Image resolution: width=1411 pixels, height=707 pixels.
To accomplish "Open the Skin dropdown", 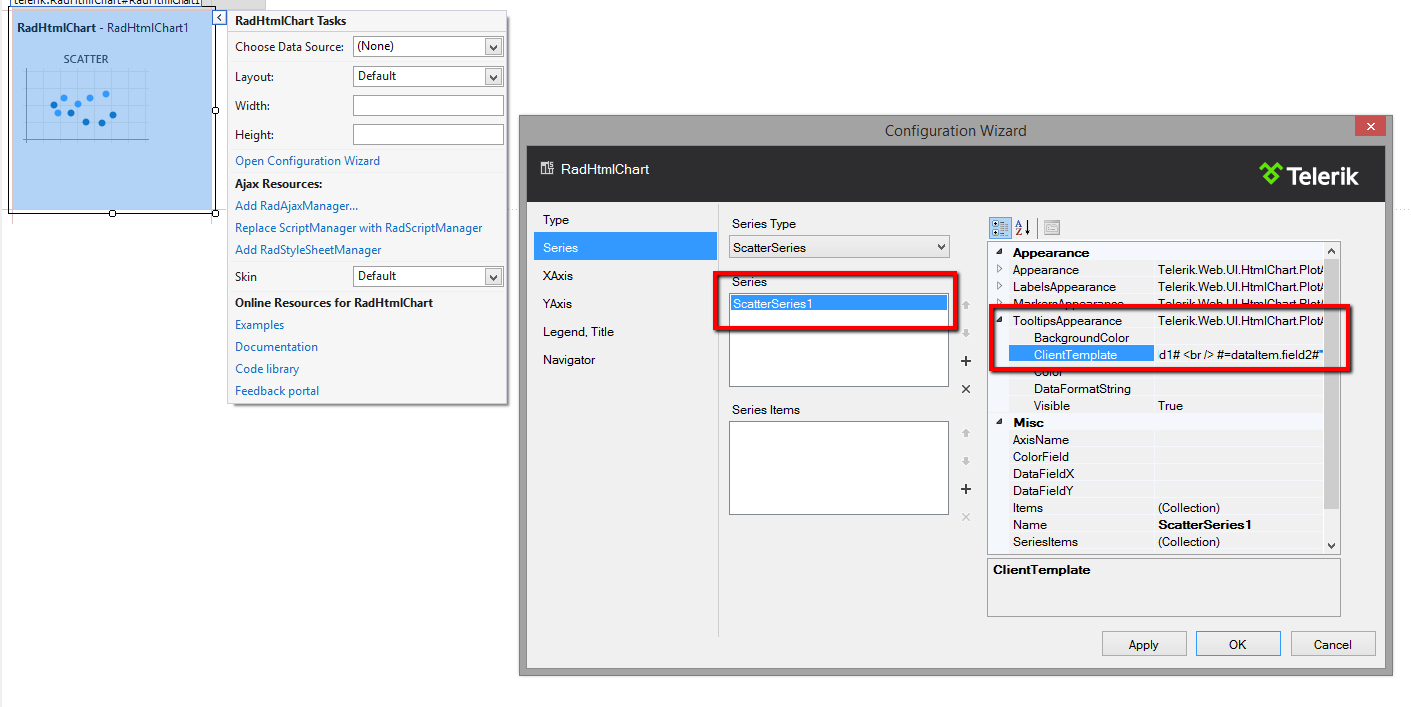I will tap(493, 277).
